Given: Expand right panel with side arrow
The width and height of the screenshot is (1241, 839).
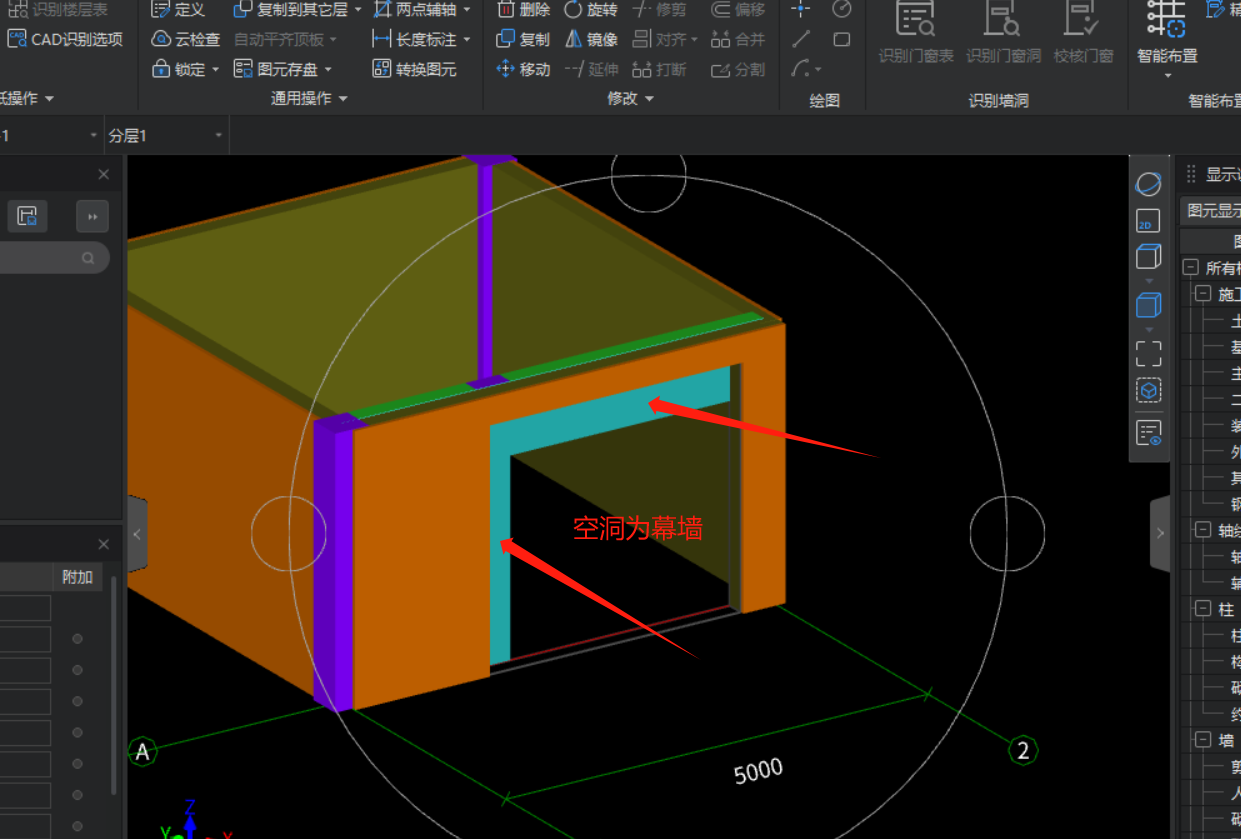Looking at the screenshot, I should click(1160, 533).
